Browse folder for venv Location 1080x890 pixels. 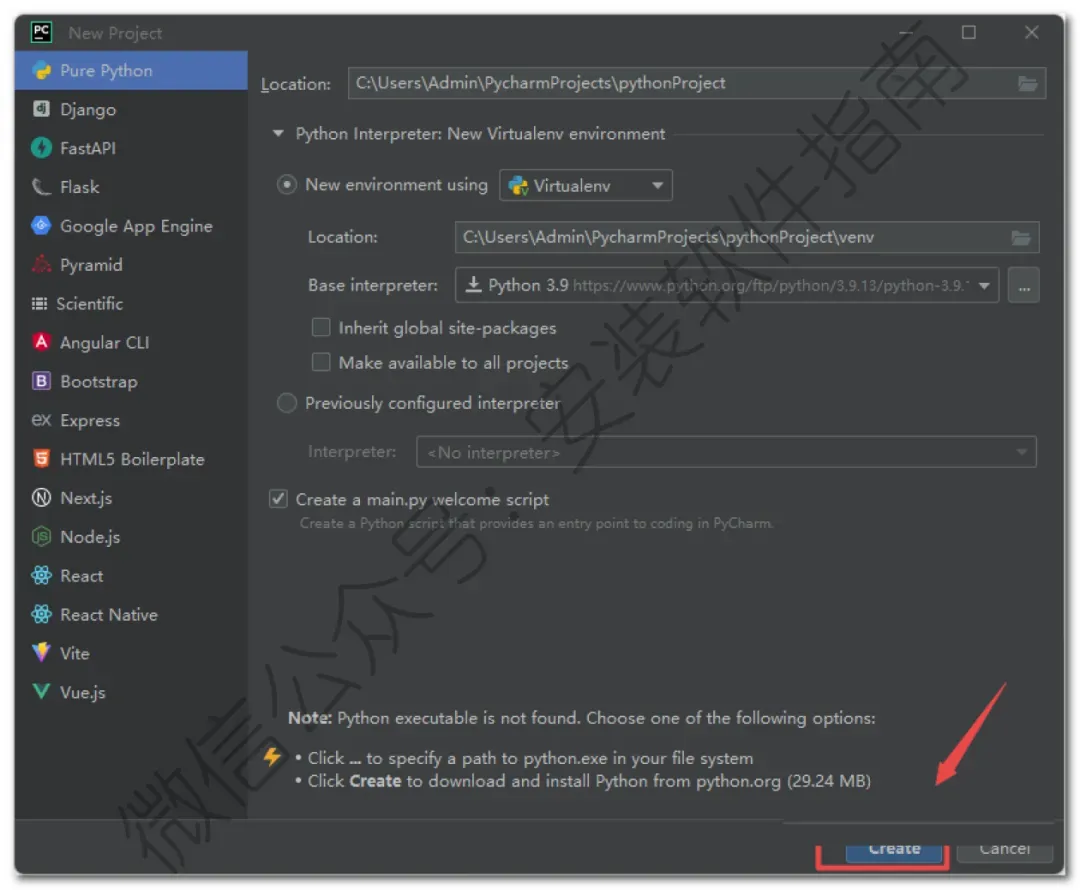point(1021,238)
